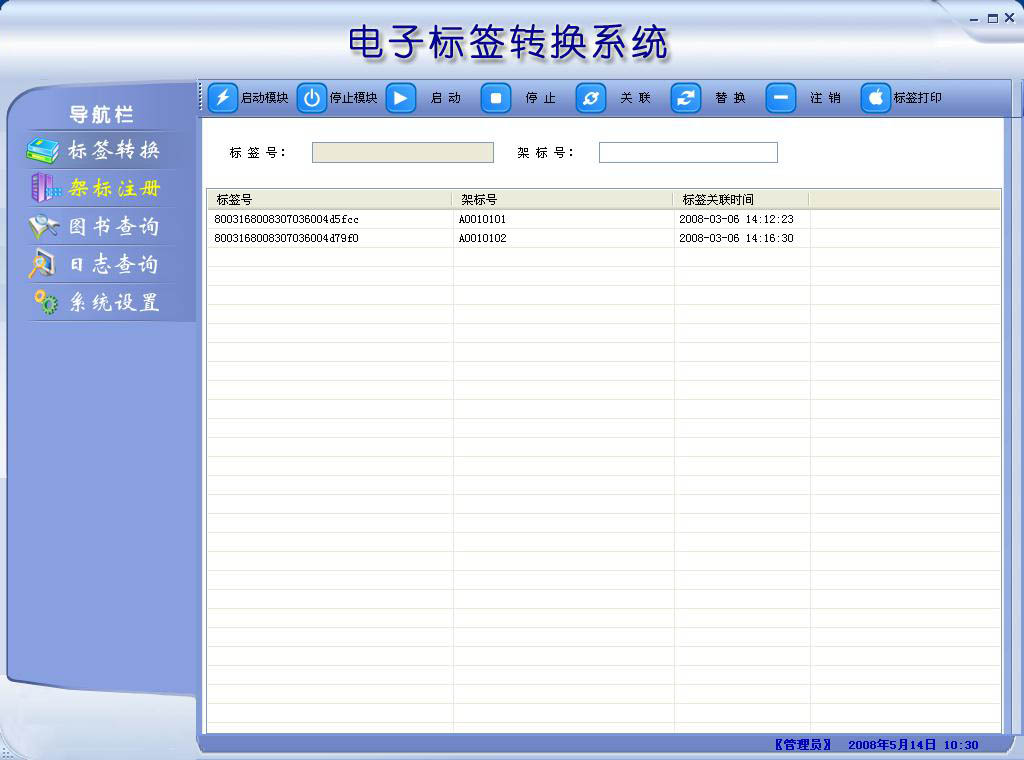Image resolution: width=1024 pixels, height=760 pixels.
Task: Click the search icon beside 图书查询
Action: click(x=44, y=227)
